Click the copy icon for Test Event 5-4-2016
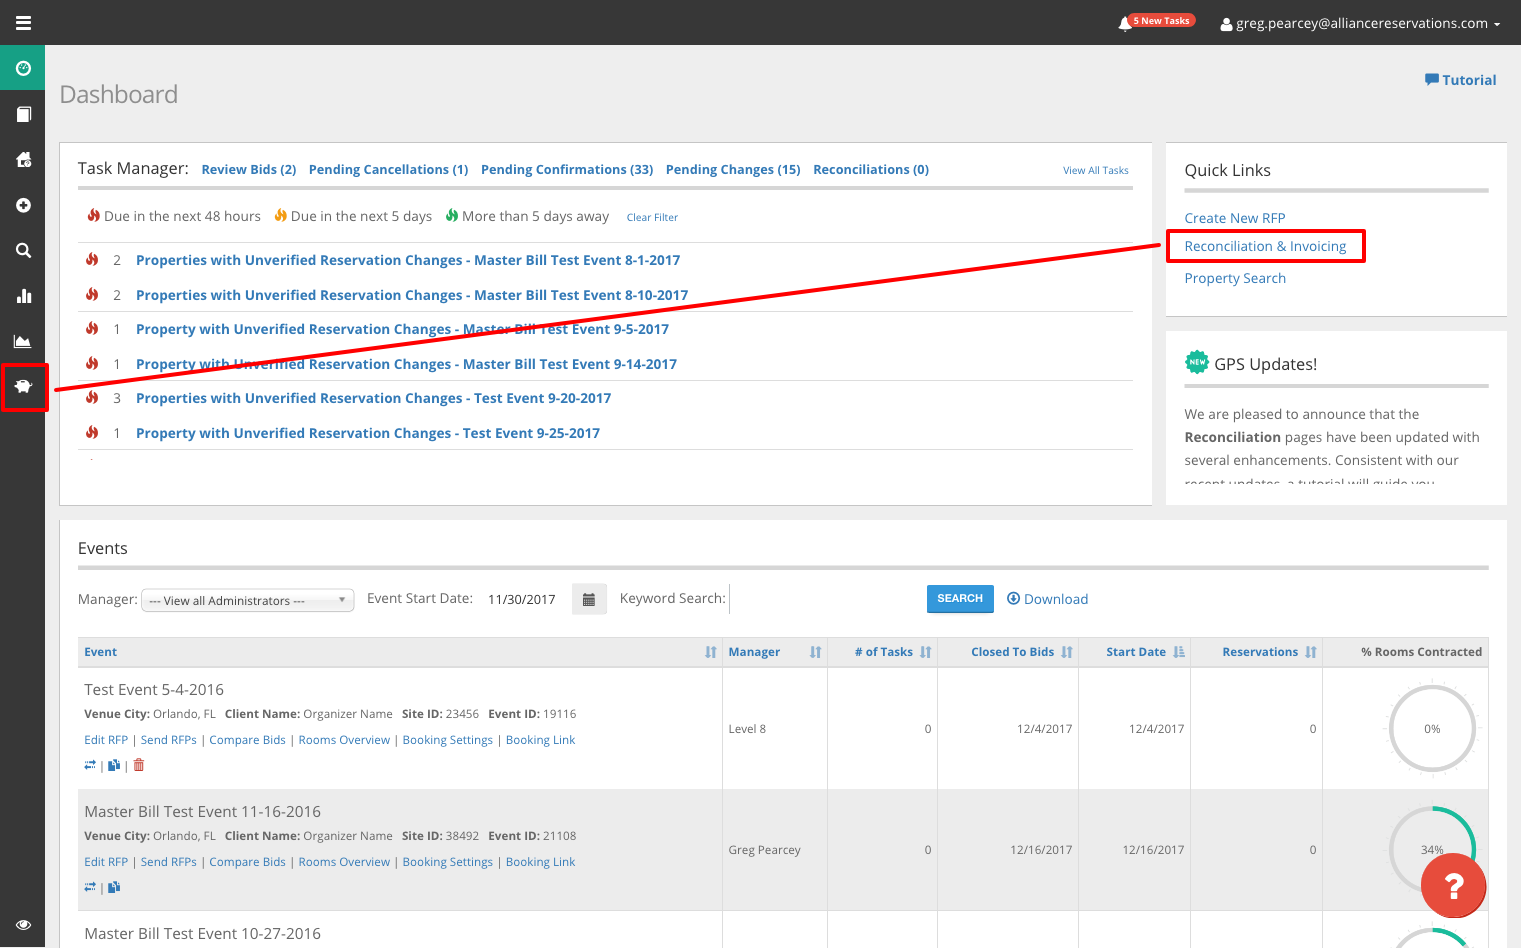This screenshot has height=948, width=1521. point(114,765)
